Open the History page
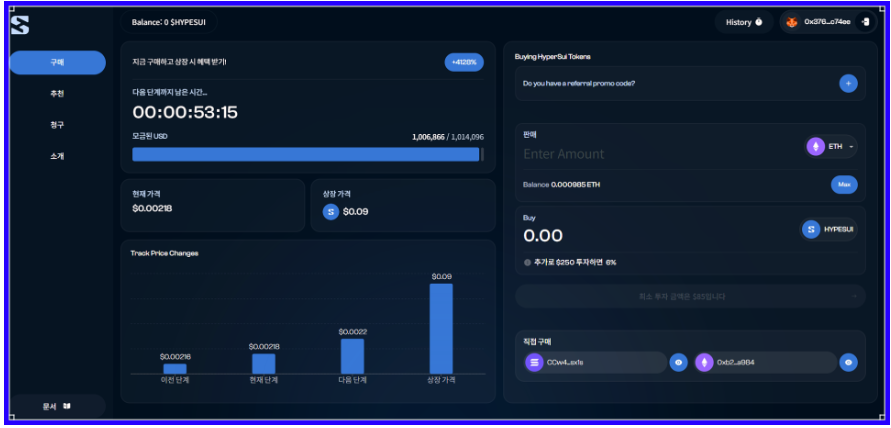The height and width of the screenshot is (428, 891). point(744,22)
